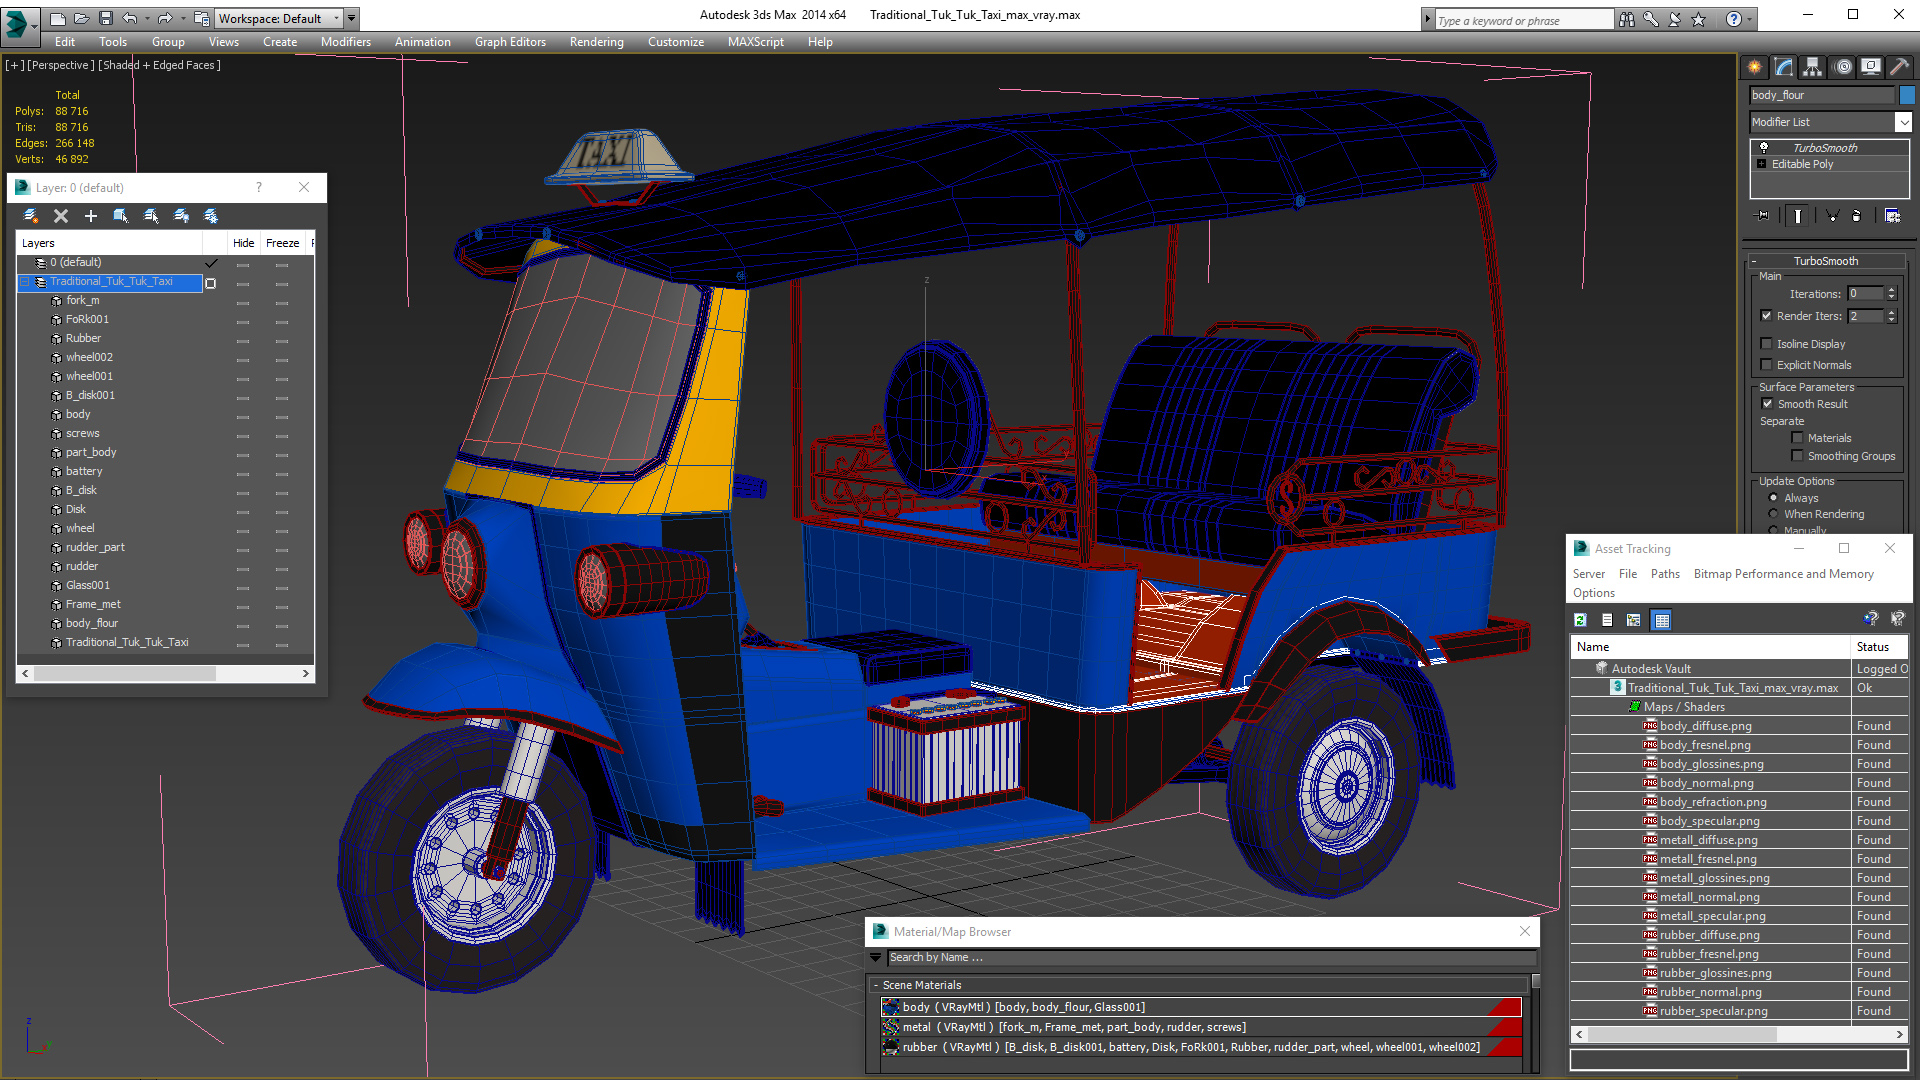Open the Rendering menu
This screenshot has width=1920, height=1080.
(x=597, y=42)
